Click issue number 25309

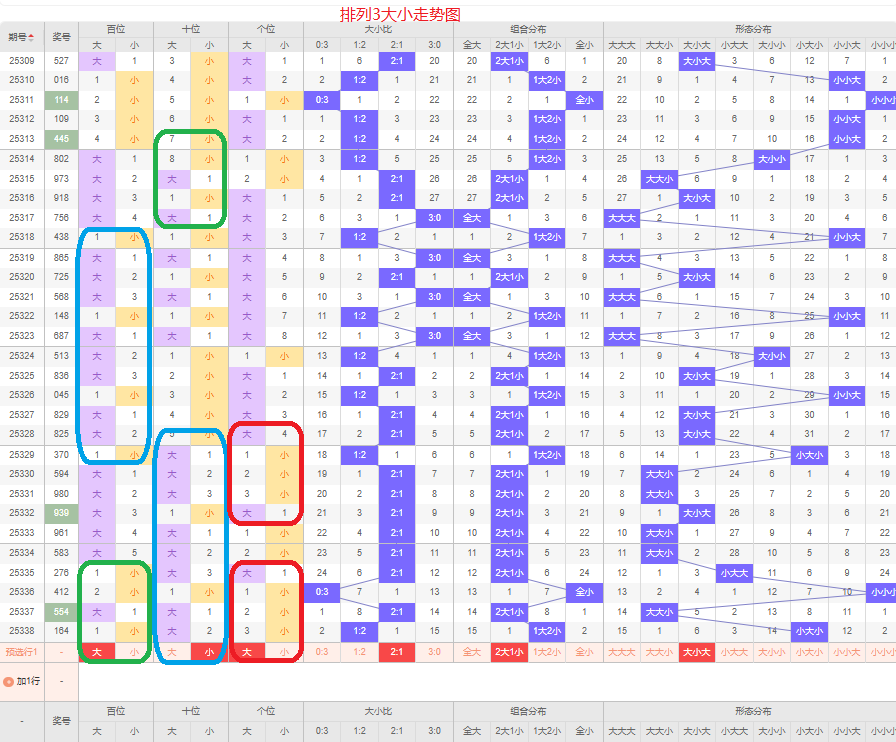22,61
